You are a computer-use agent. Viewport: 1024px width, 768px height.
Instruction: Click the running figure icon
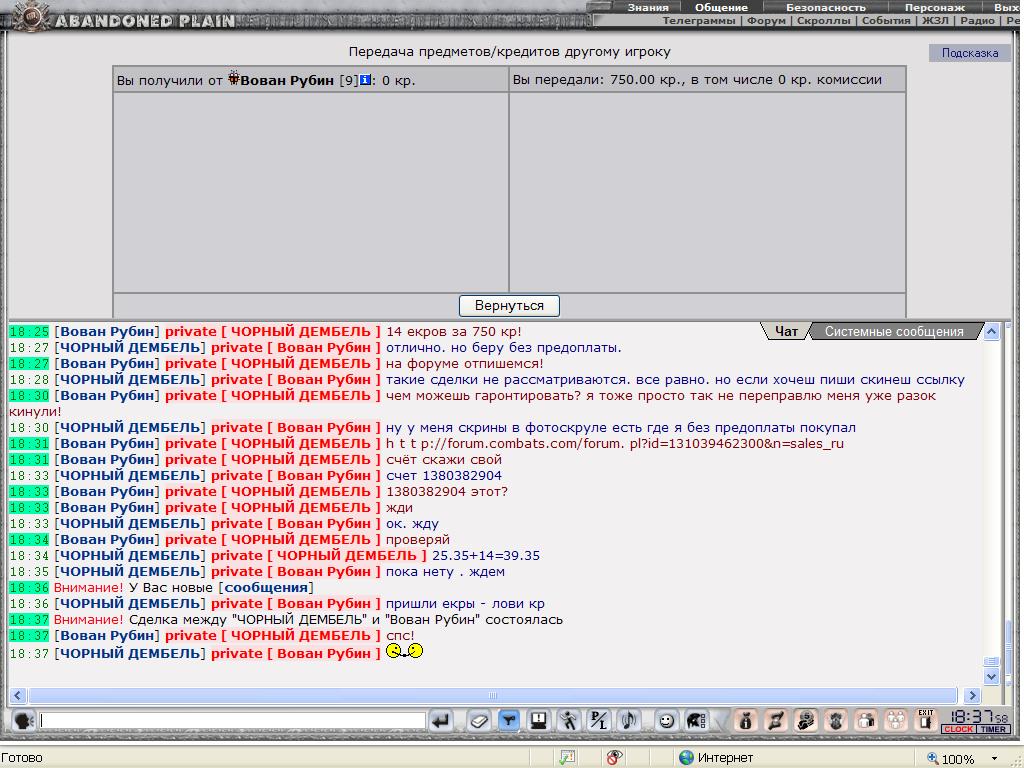click(569, 721)
